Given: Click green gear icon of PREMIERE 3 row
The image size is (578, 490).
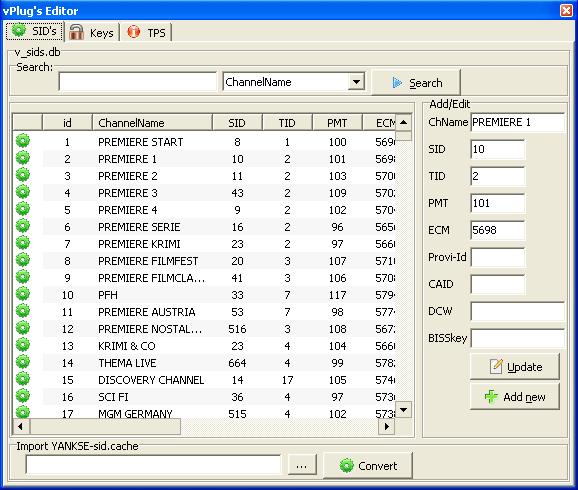Looking at the screenshot, I should (x=23, y=191).
